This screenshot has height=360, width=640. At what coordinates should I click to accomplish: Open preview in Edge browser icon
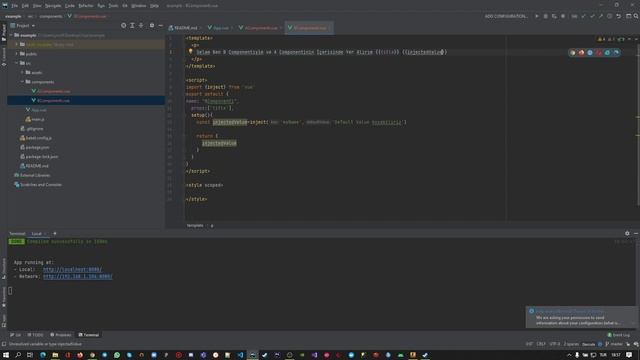click(616, 53)
